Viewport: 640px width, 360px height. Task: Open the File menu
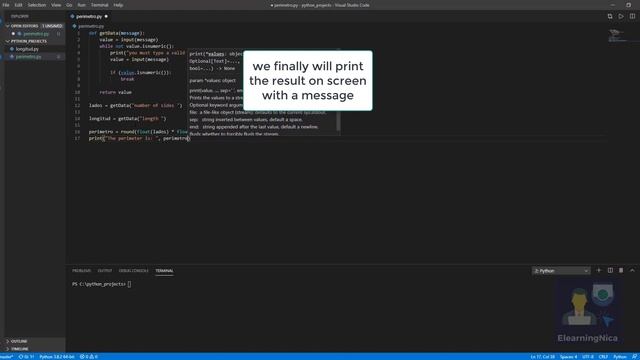point(6,5)
